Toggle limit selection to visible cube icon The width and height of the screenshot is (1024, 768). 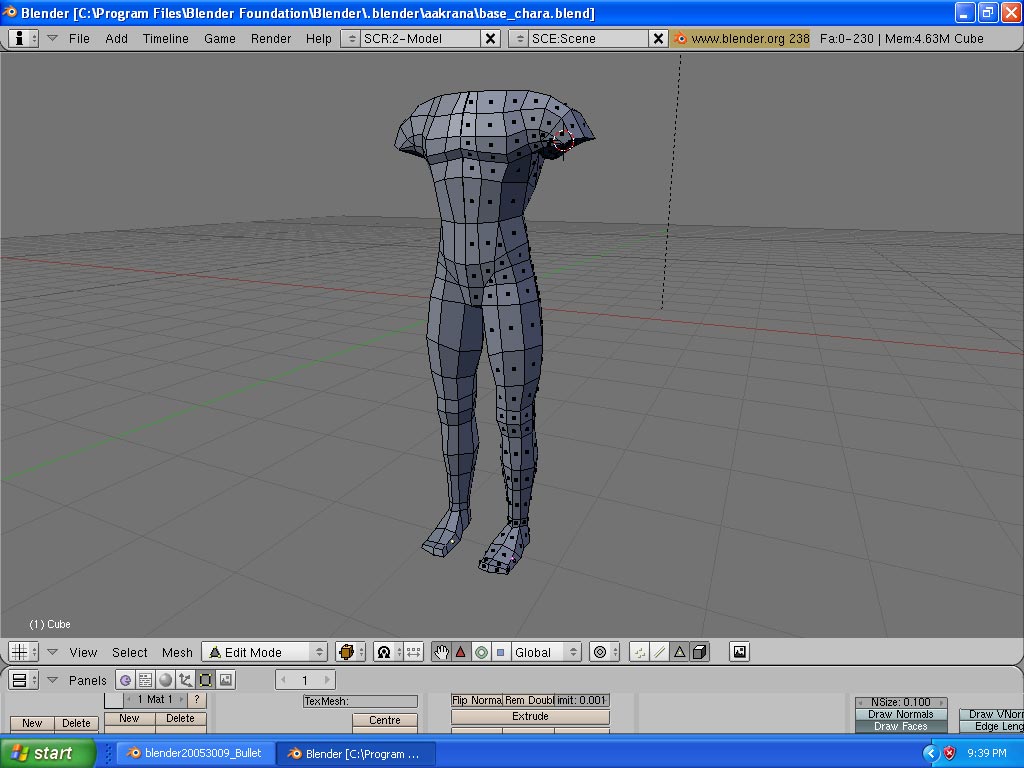699,652
